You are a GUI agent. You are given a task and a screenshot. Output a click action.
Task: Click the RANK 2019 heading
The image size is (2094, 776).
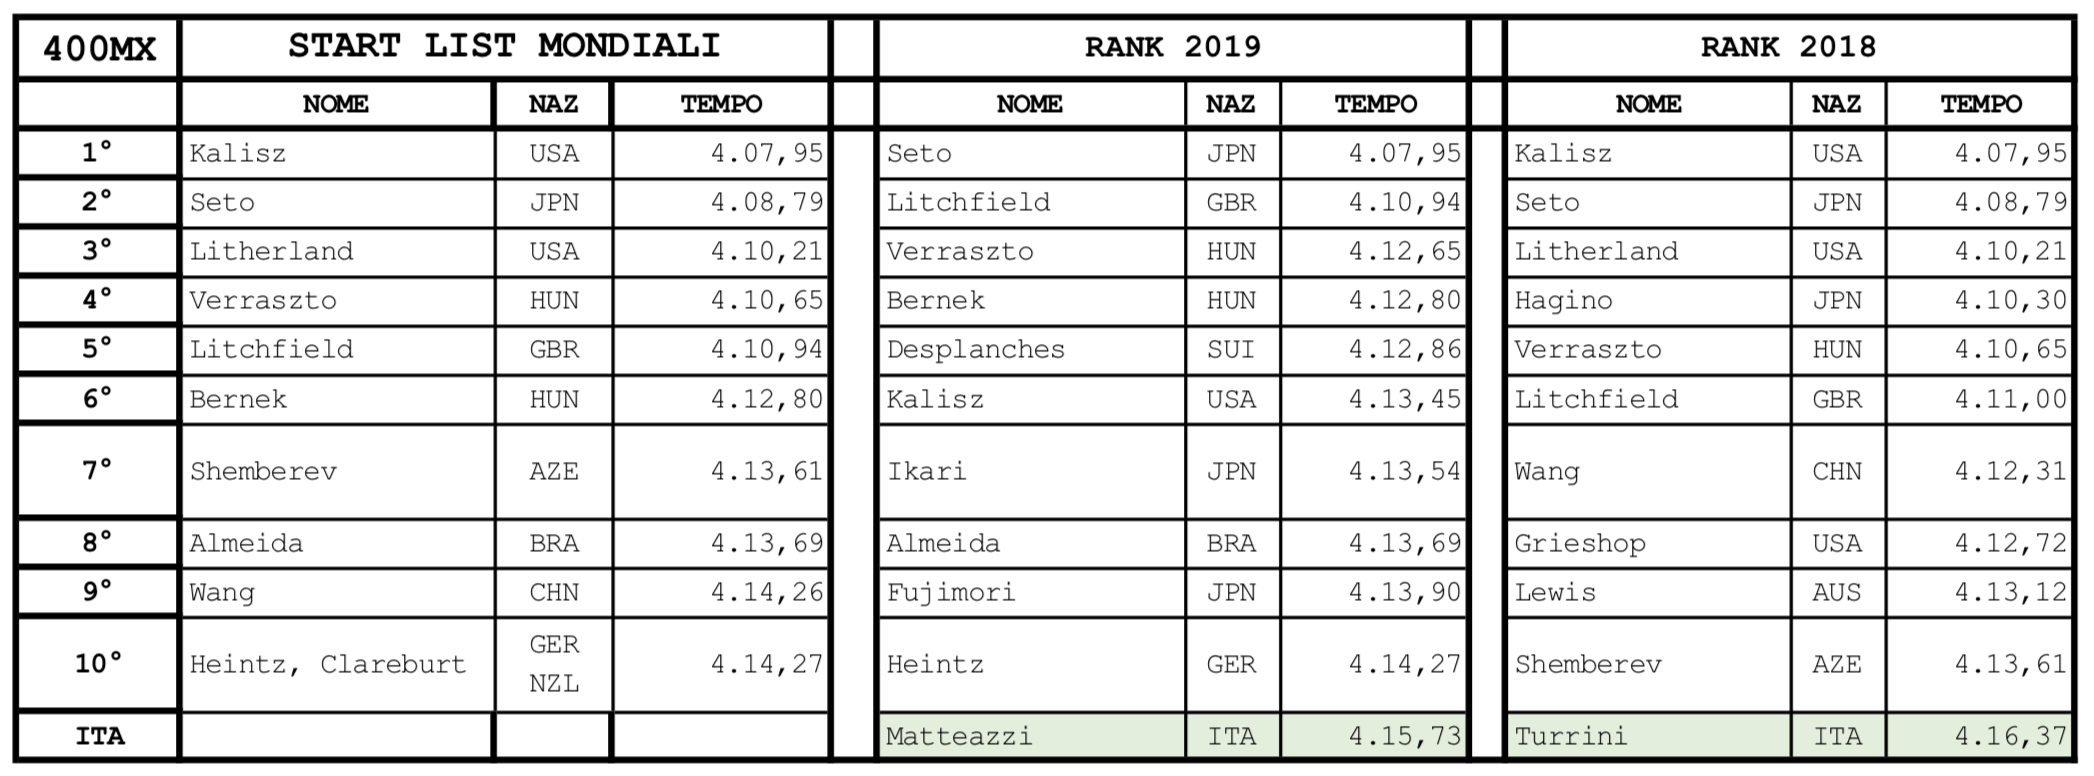click(x=1172, y=48)
